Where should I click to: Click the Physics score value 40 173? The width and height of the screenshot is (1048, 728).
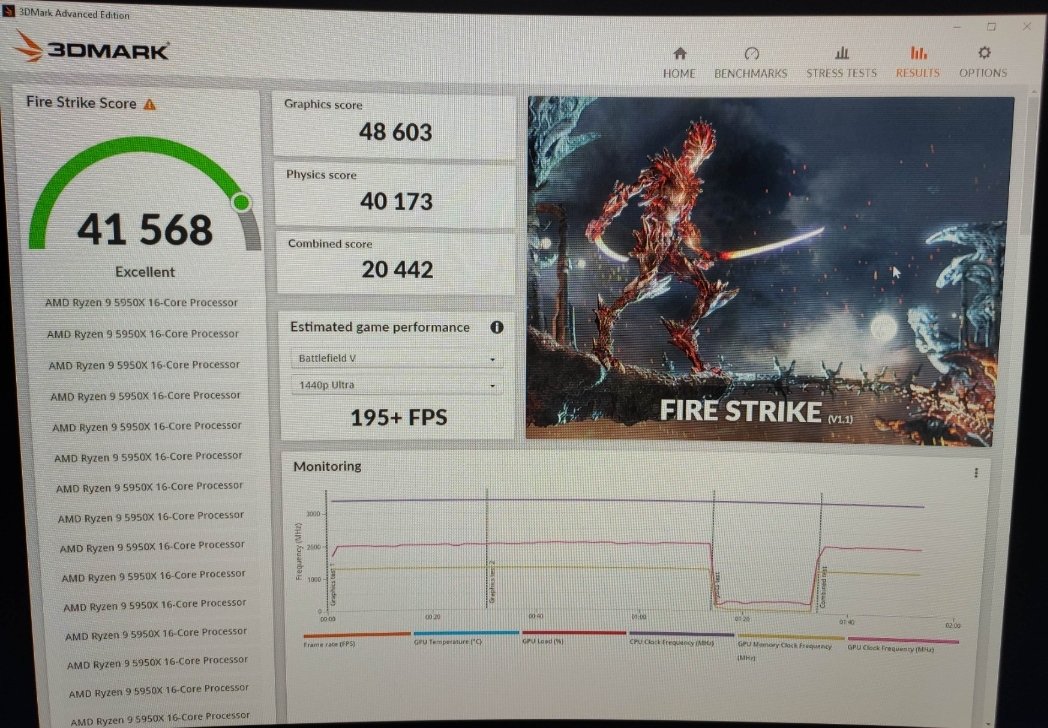pos(396,201)
